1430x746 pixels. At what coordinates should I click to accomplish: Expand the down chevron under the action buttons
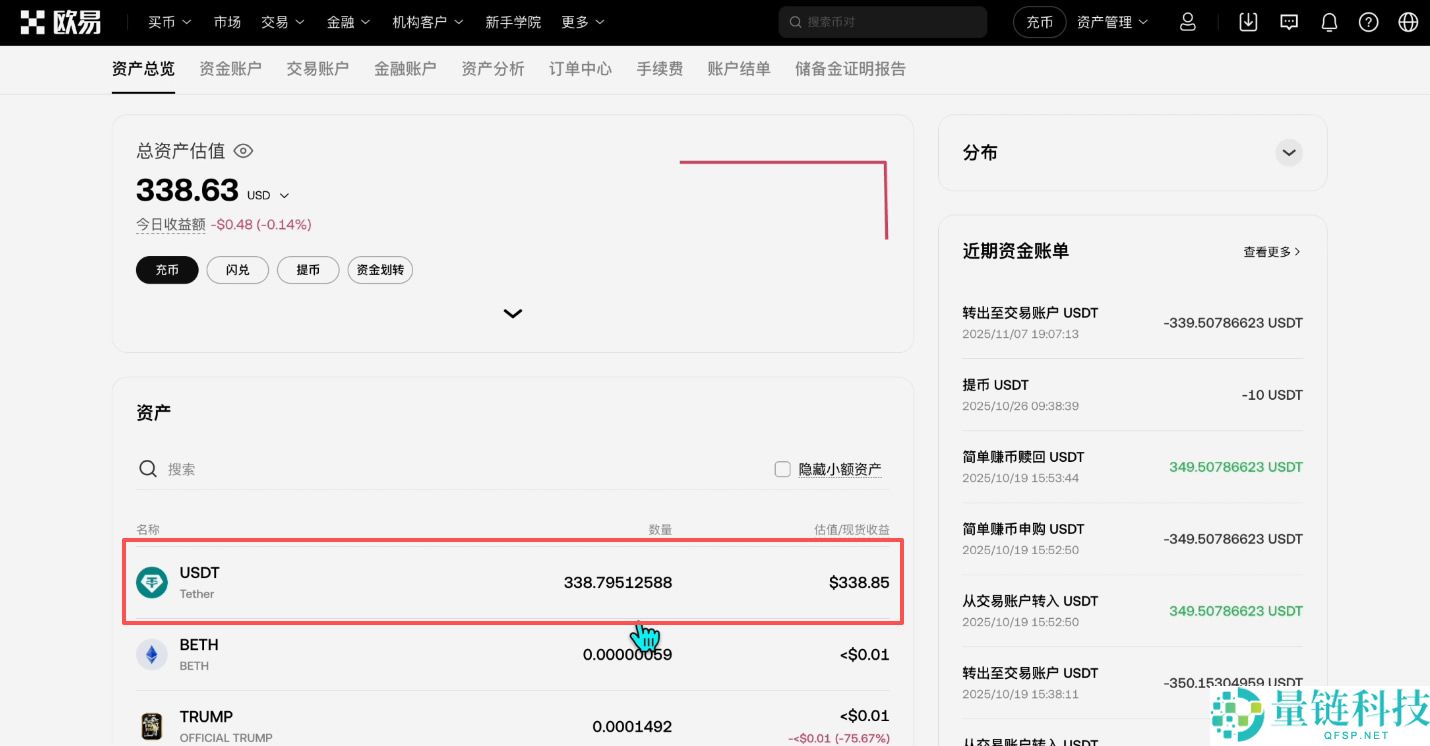(x=512, y=313)
